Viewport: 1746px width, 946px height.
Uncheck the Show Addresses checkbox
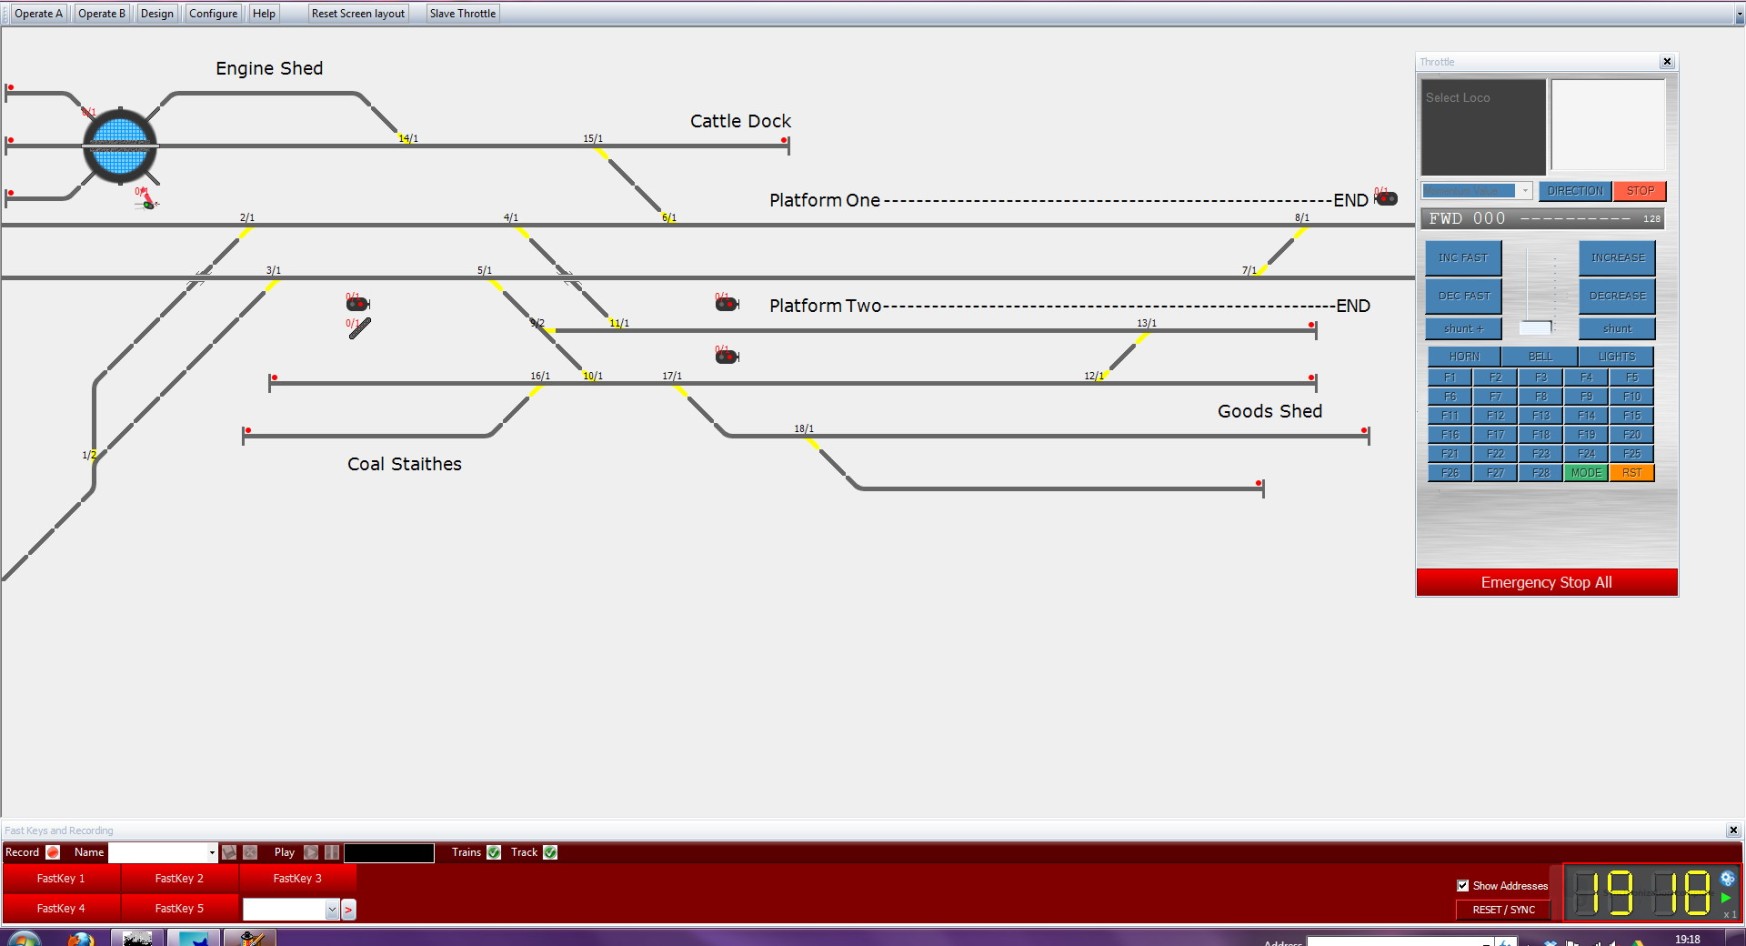(1463, 886)
